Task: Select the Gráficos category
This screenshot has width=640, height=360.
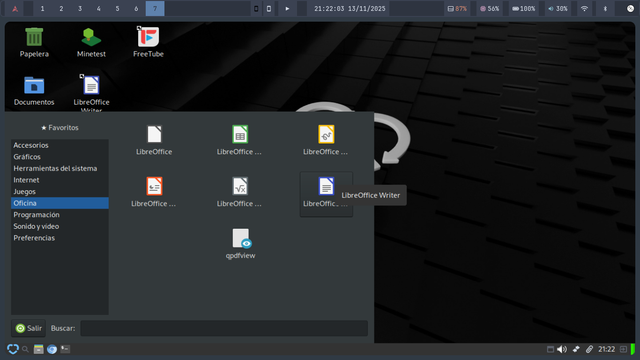Action: point(60,157)
